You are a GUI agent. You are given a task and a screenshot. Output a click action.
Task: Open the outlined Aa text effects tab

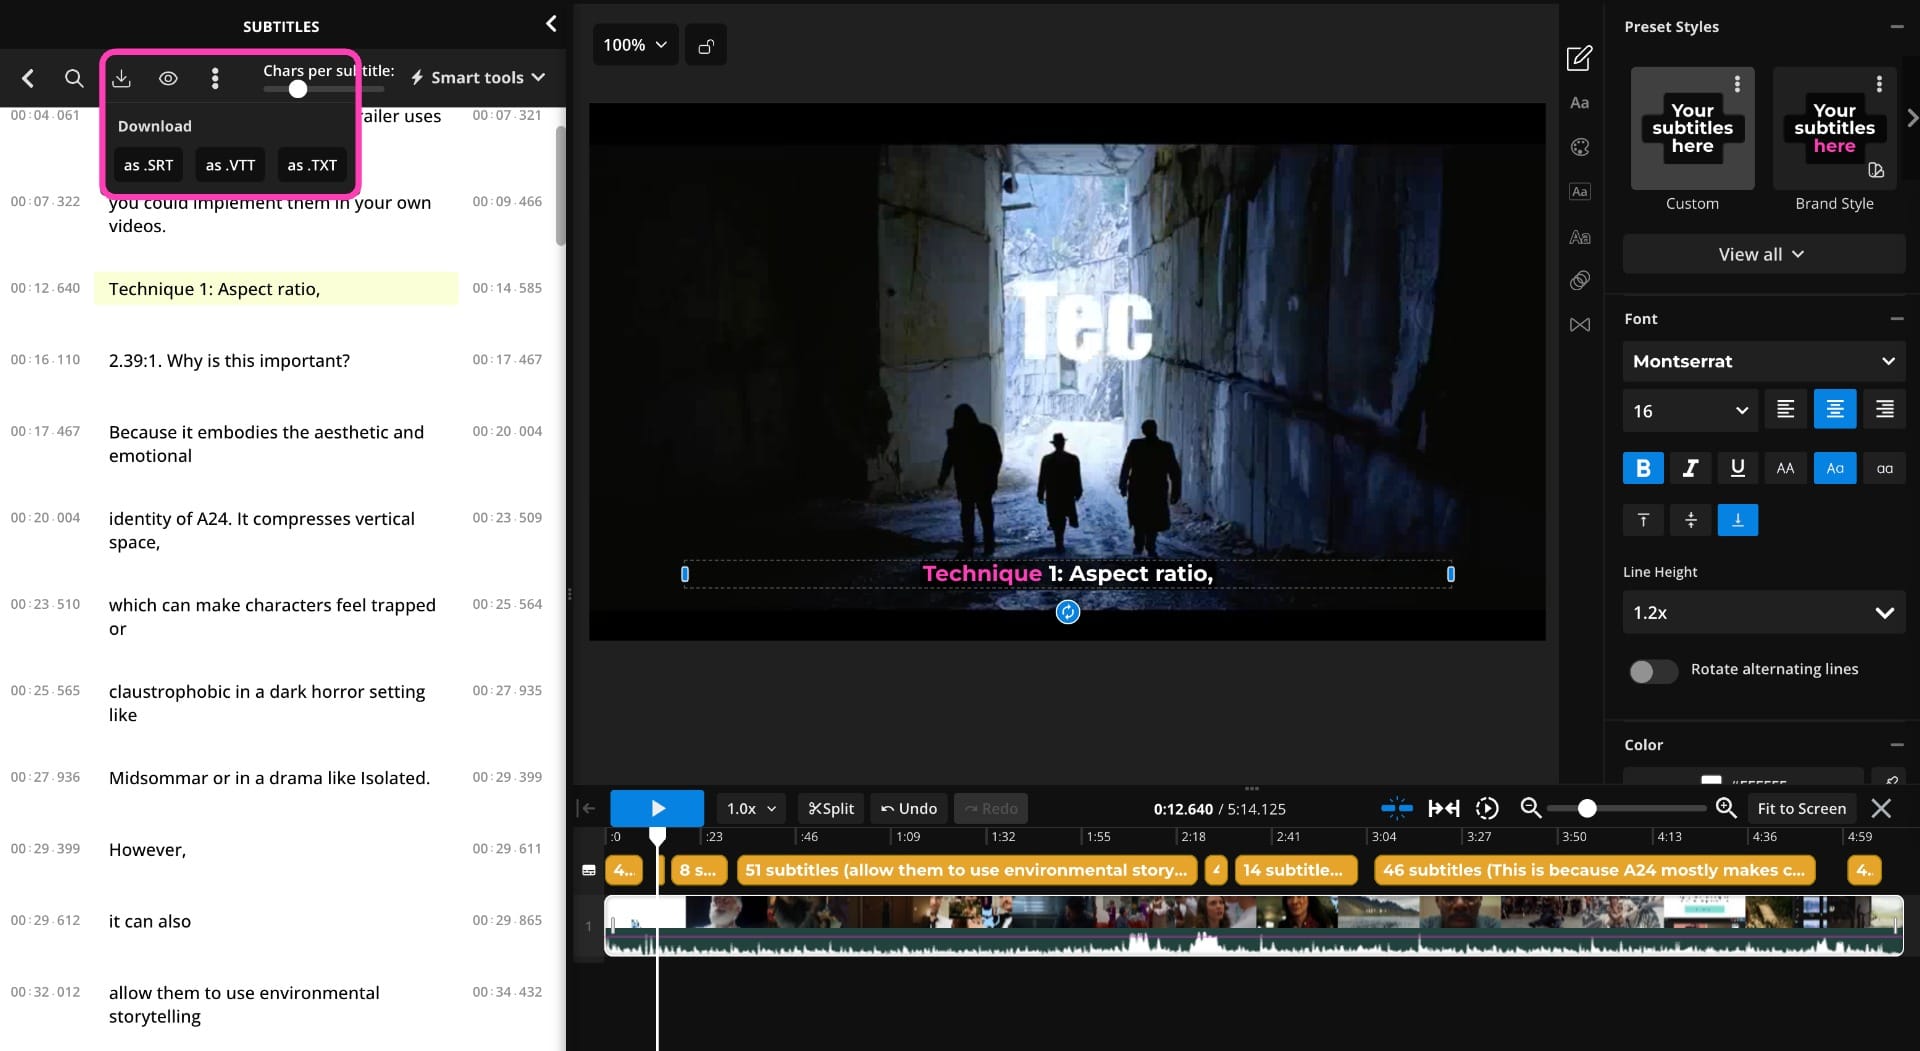click(x=1580, y=237)
